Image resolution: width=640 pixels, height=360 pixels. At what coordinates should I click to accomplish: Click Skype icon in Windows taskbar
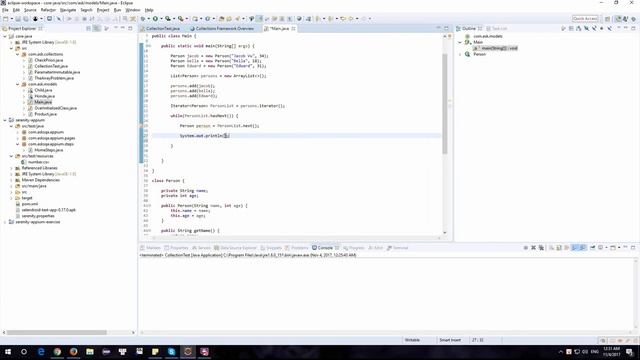coord(171,351)
